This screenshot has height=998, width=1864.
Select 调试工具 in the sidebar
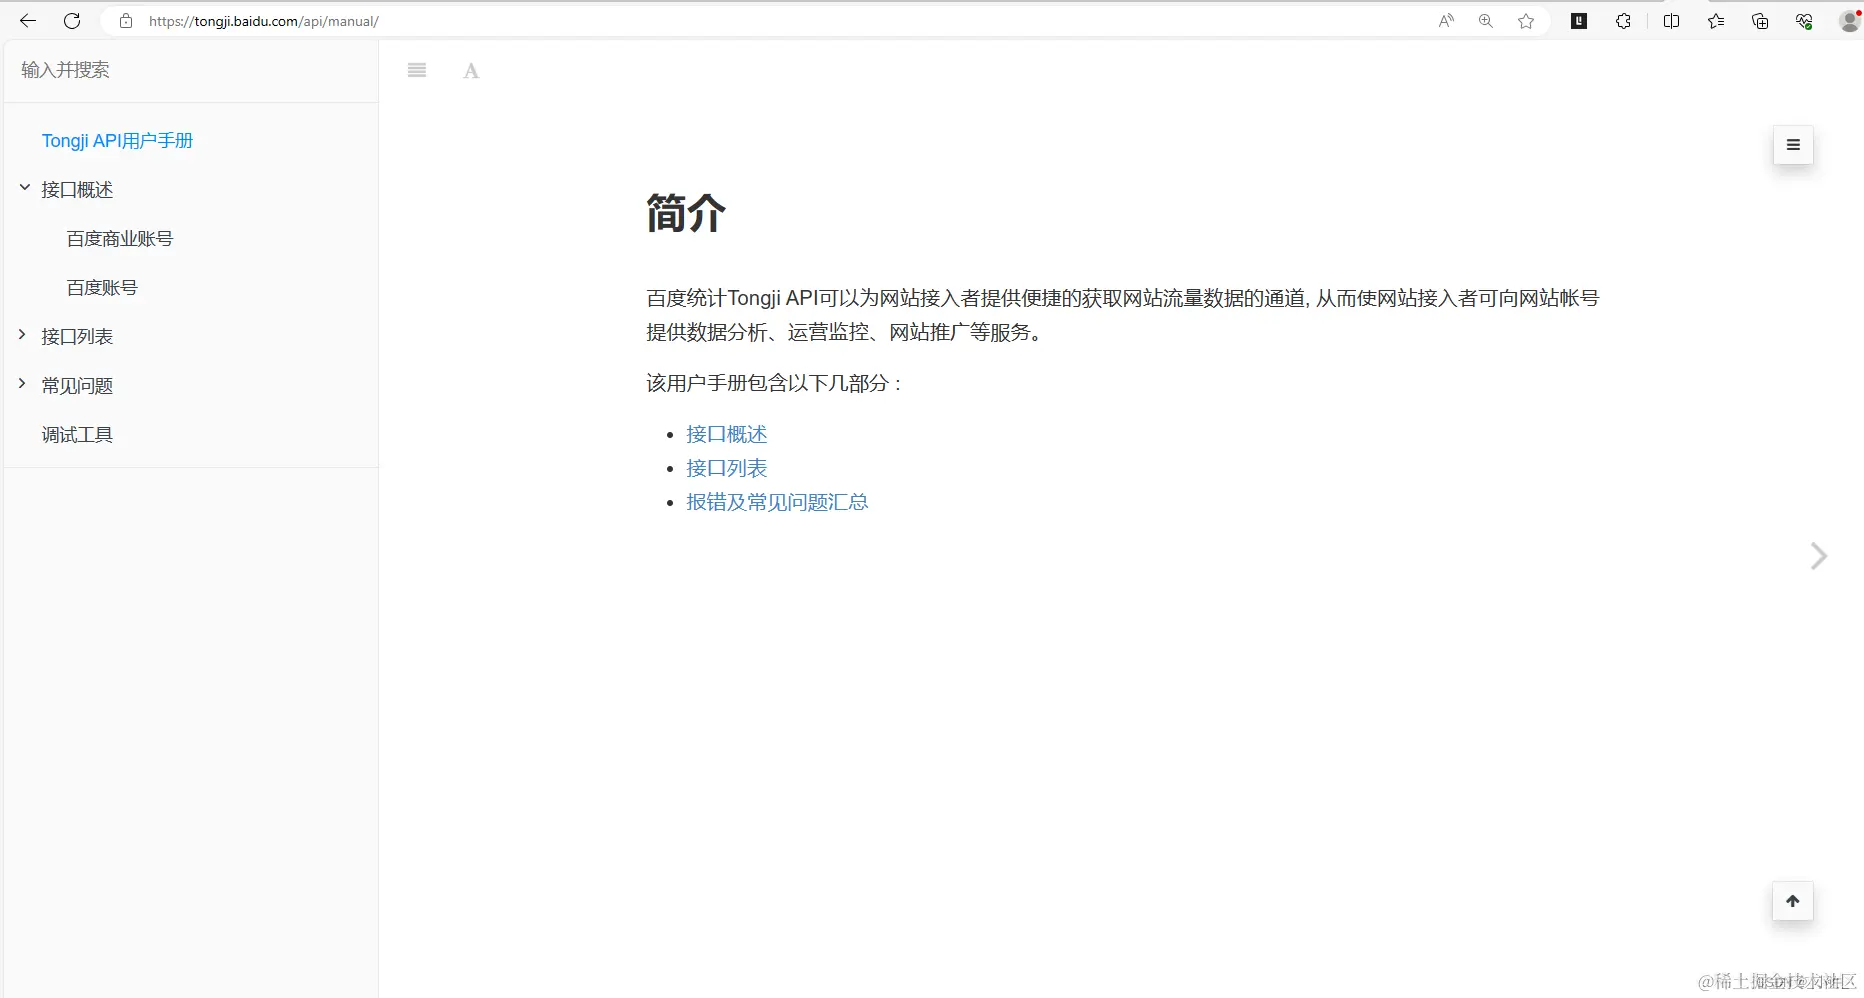(77, 434)
